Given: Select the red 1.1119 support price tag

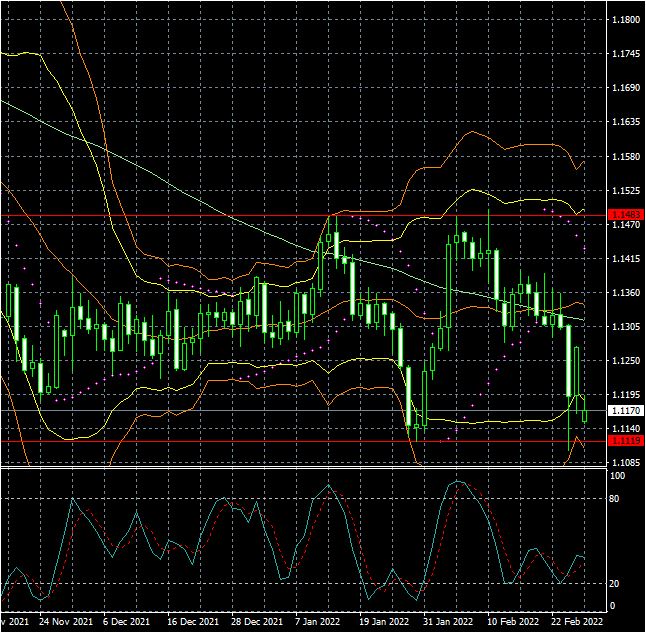Looking at the screenshot, I should pyautogui.click(x=626, y=441).
